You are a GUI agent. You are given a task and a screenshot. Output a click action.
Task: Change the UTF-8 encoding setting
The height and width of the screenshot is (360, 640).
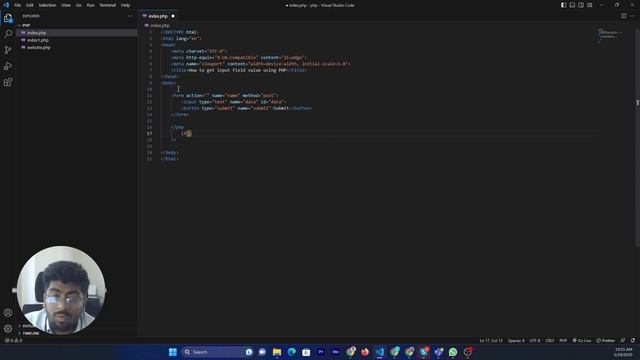pos(535,340)
